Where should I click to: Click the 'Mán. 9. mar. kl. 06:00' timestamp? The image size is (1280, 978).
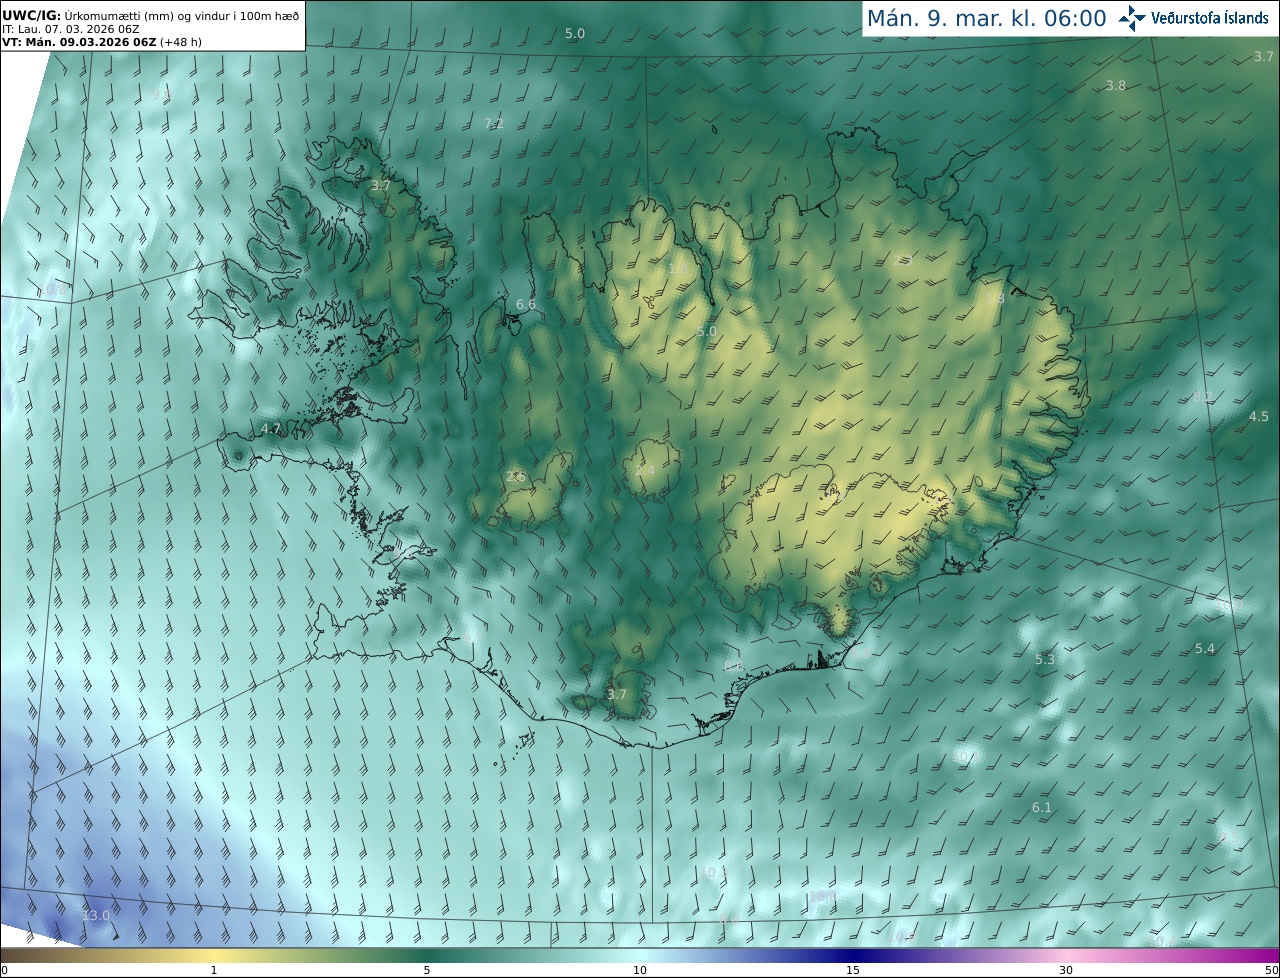(986, 19)
